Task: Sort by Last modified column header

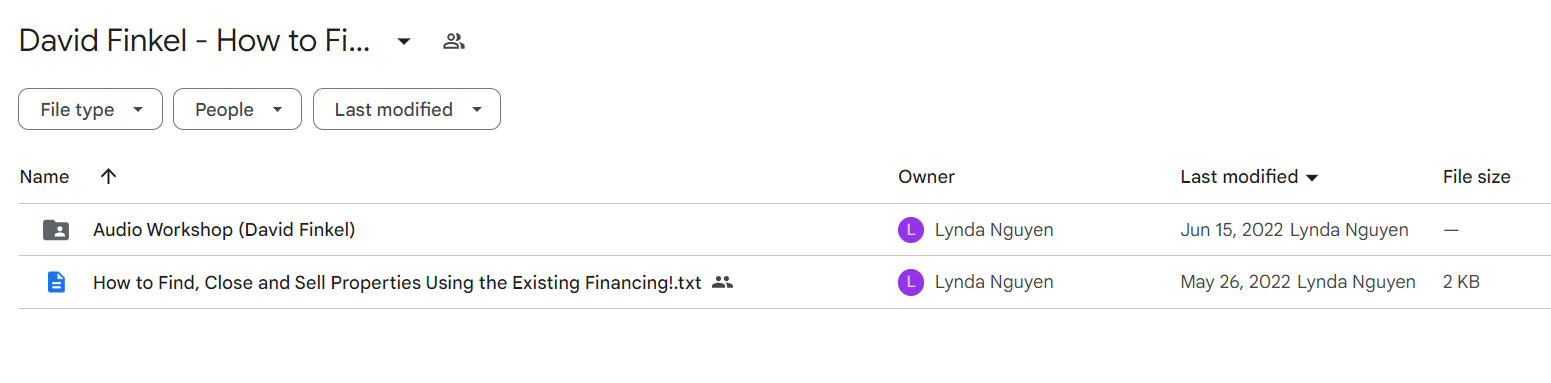Action: click(x=1239, y=177)
